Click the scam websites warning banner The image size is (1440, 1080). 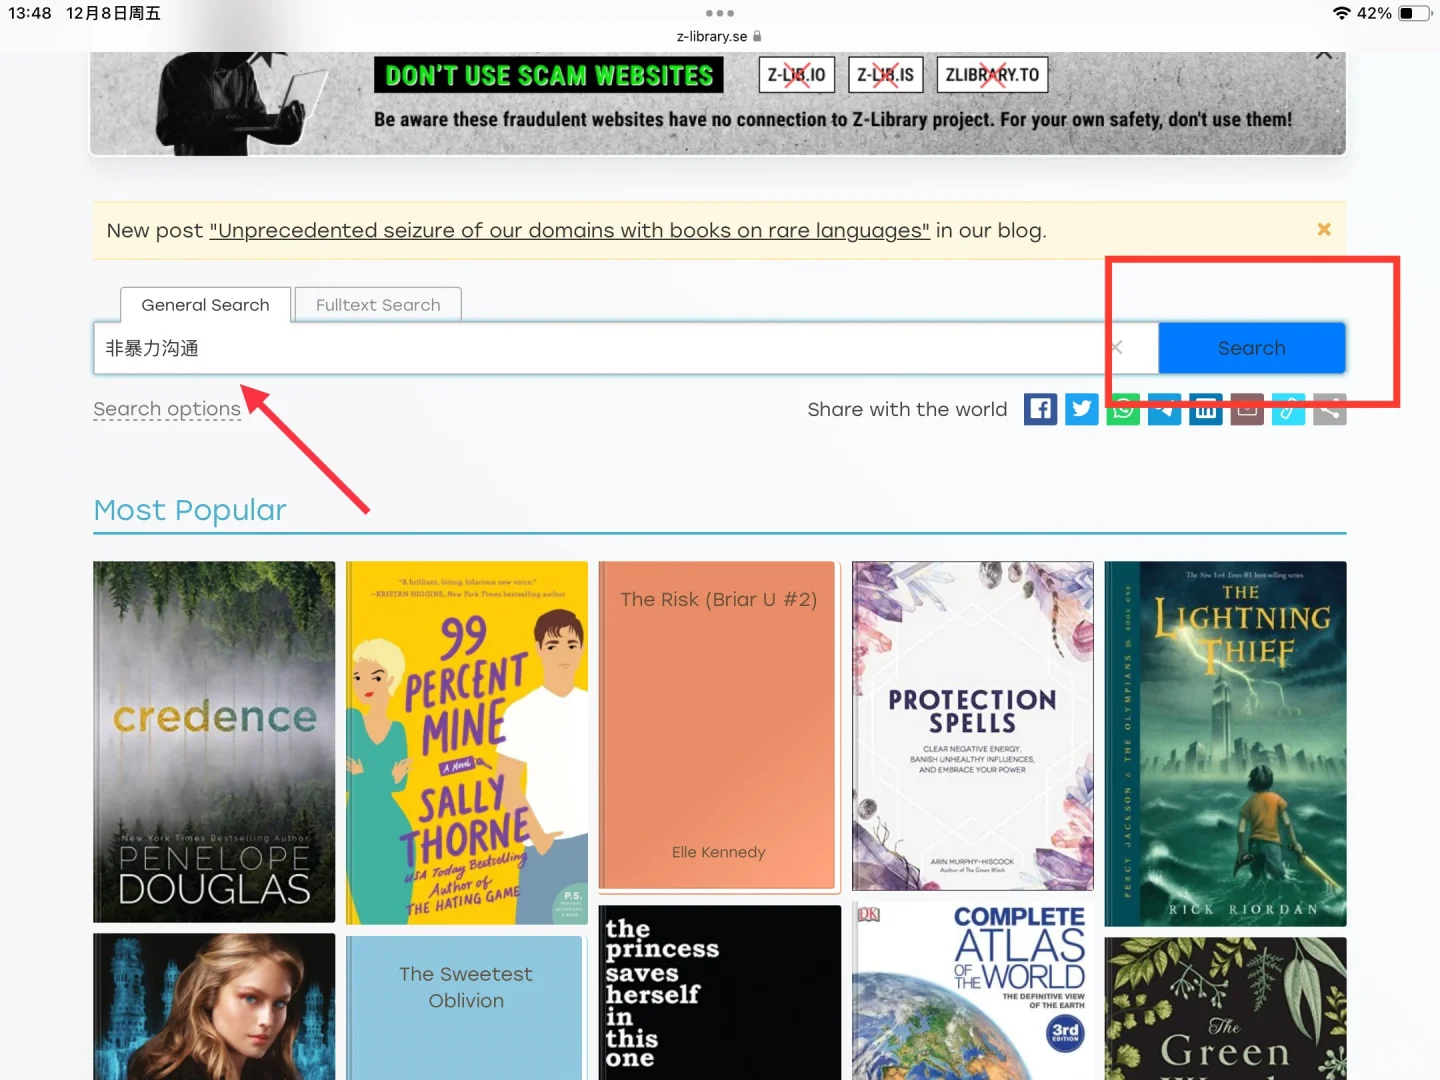[x=718, y=103]
